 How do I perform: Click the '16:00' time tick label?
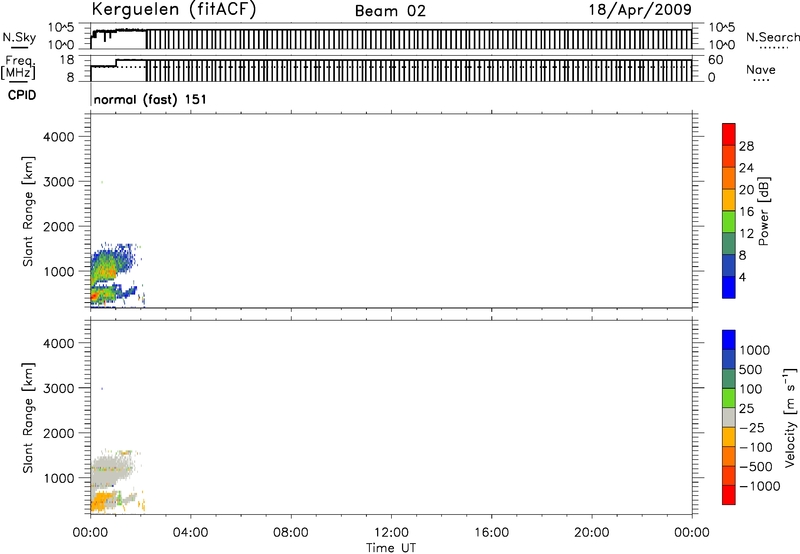[491, 533]
